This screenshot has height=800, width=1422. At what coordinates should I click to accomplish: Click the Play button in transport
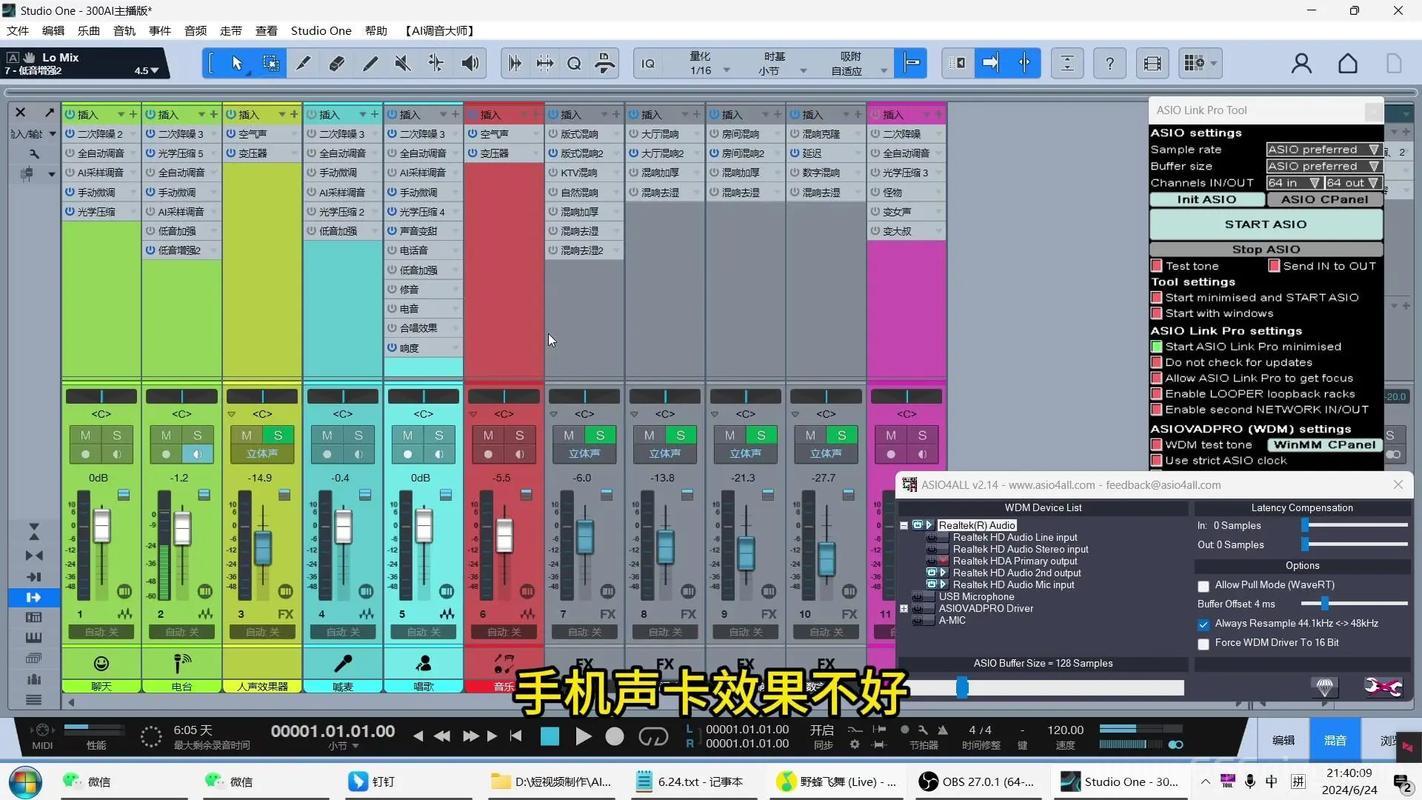(x=583, y=737)
